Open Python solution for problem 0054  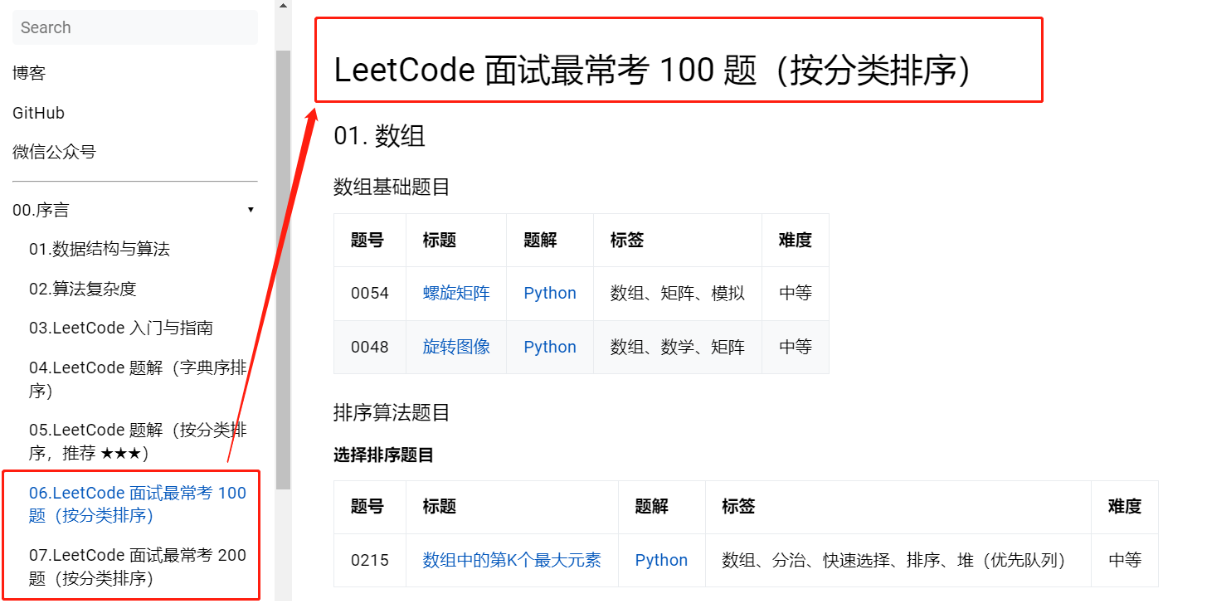click(x=550, y=293)
